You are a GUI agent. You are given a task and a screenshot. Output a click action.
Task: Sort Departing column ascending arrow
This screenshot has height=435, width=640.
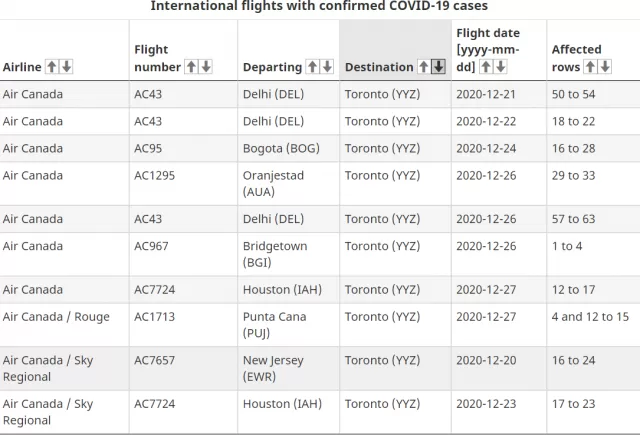(x=312, y=67)
